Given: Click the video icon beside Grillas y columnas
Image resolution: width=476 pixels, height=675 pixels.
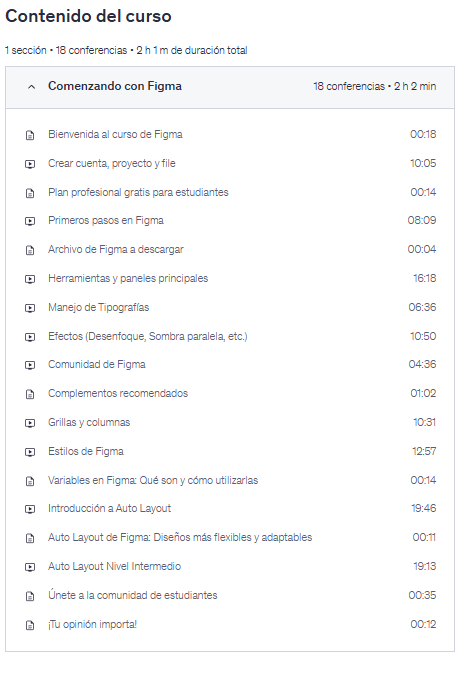Looking at the screenshot, I should coord(30,423).
